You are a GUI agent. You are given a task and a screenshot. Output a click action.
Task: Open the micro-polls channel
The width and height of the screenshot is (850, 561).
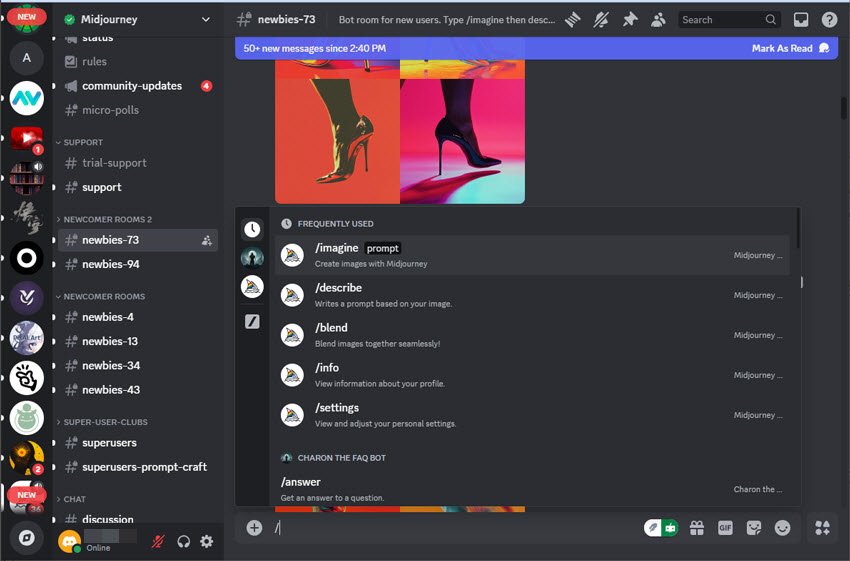pos(137,110)
